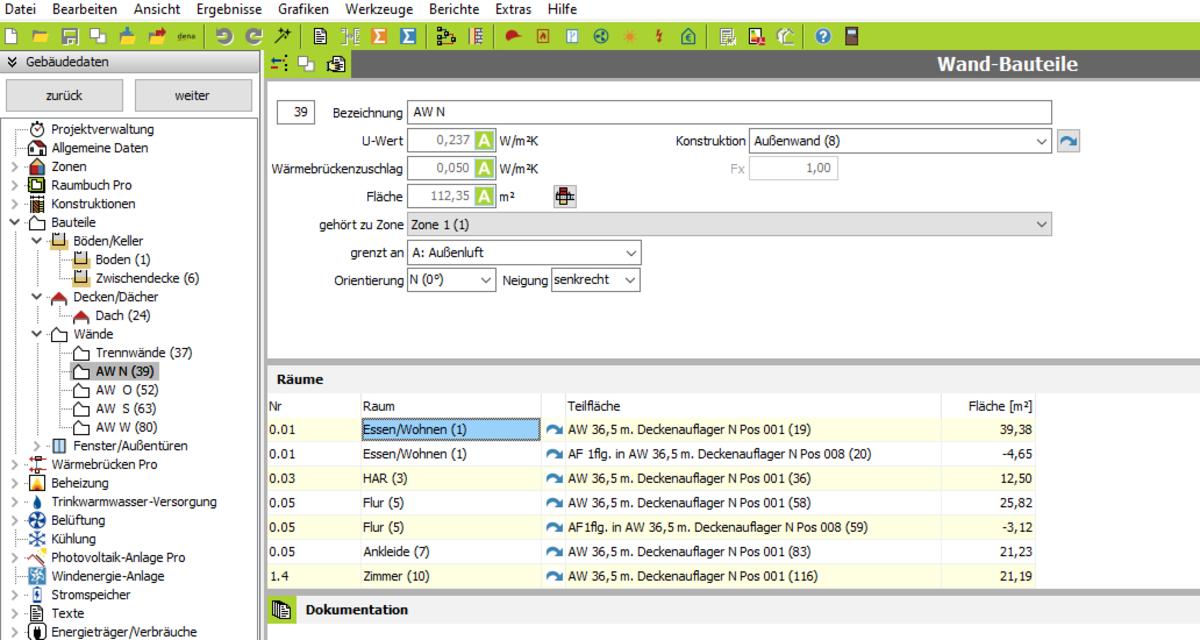Screen dimensions: 1200x640
Task: Click the euro house cost icon
Action: [688, 37]
